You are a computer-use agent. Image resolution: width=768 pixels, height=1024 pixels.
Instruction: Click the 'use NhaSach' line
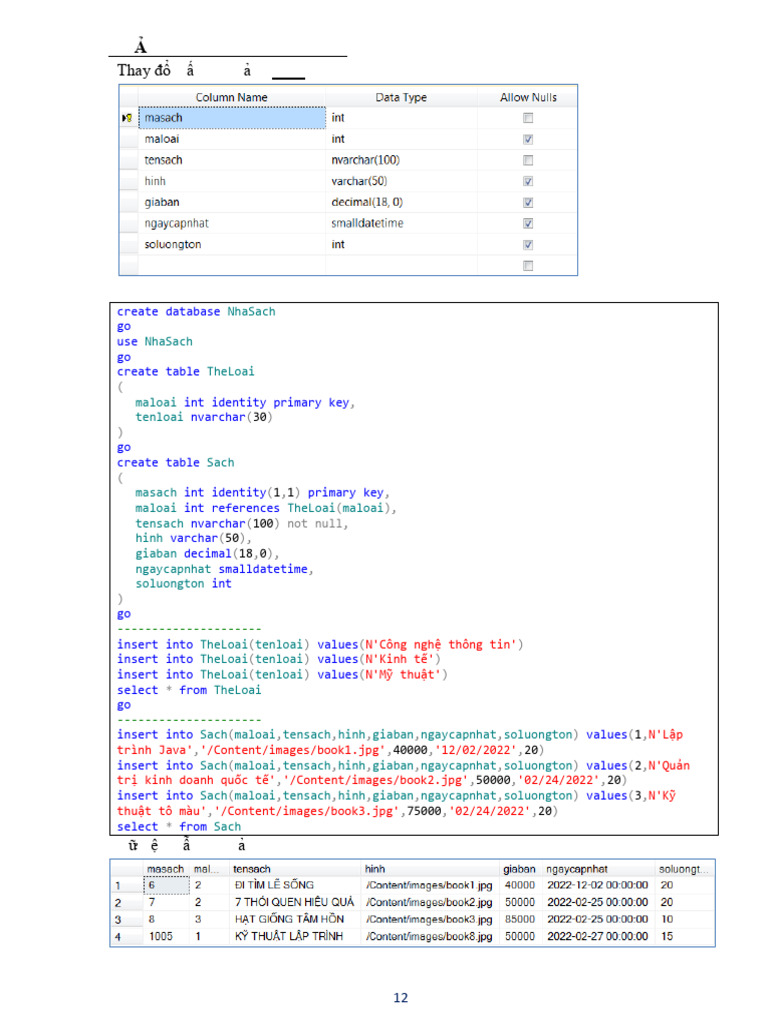[x=155, y=342]
